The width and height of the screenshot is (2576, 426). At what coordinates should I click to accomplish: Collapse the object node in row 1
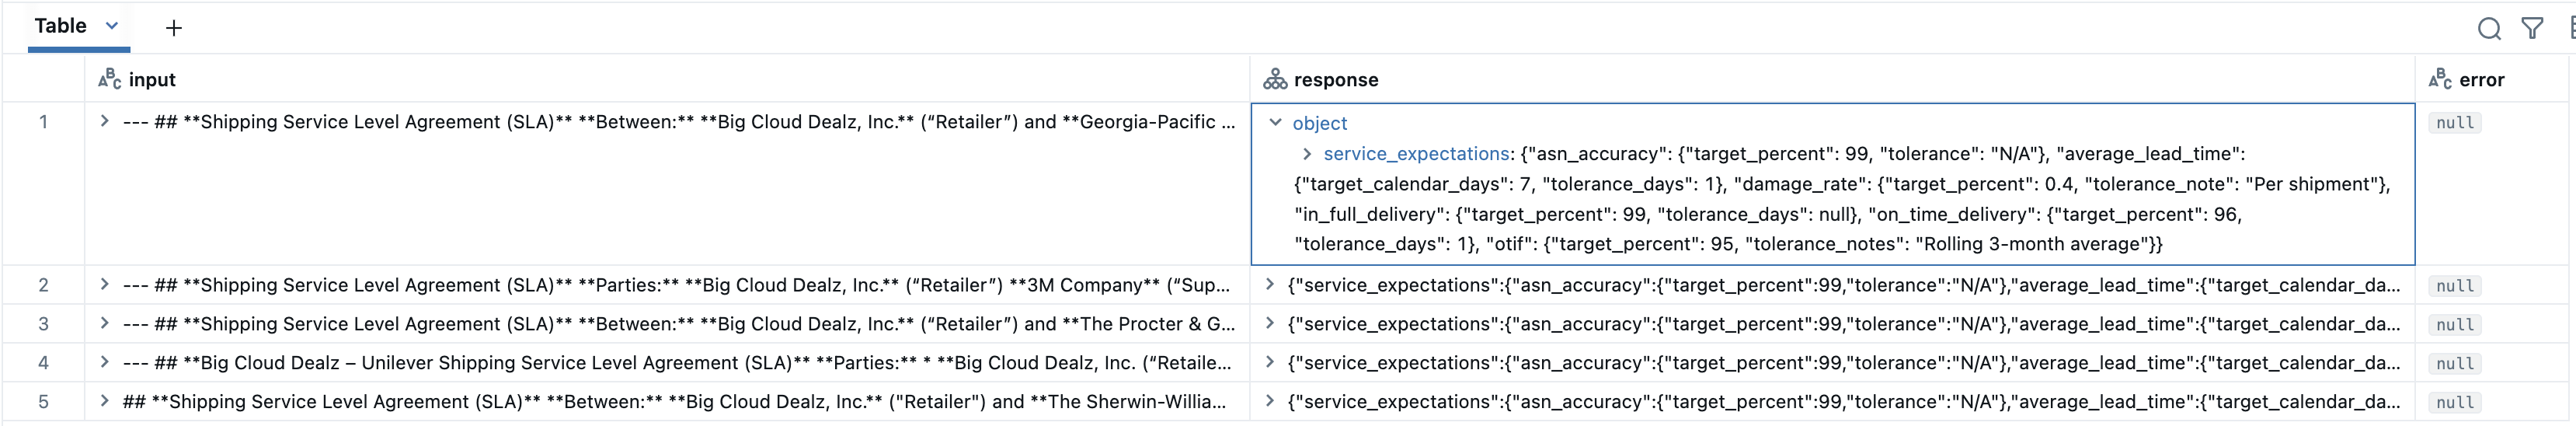point(1275,122)
